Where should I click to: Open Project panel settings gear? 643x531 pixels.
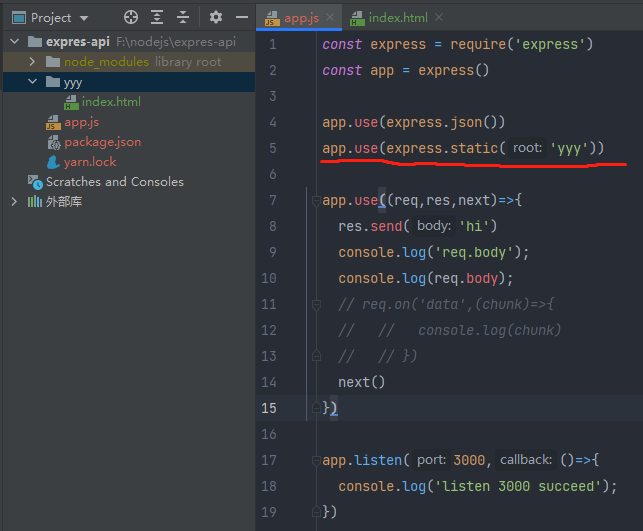(216, 17)
